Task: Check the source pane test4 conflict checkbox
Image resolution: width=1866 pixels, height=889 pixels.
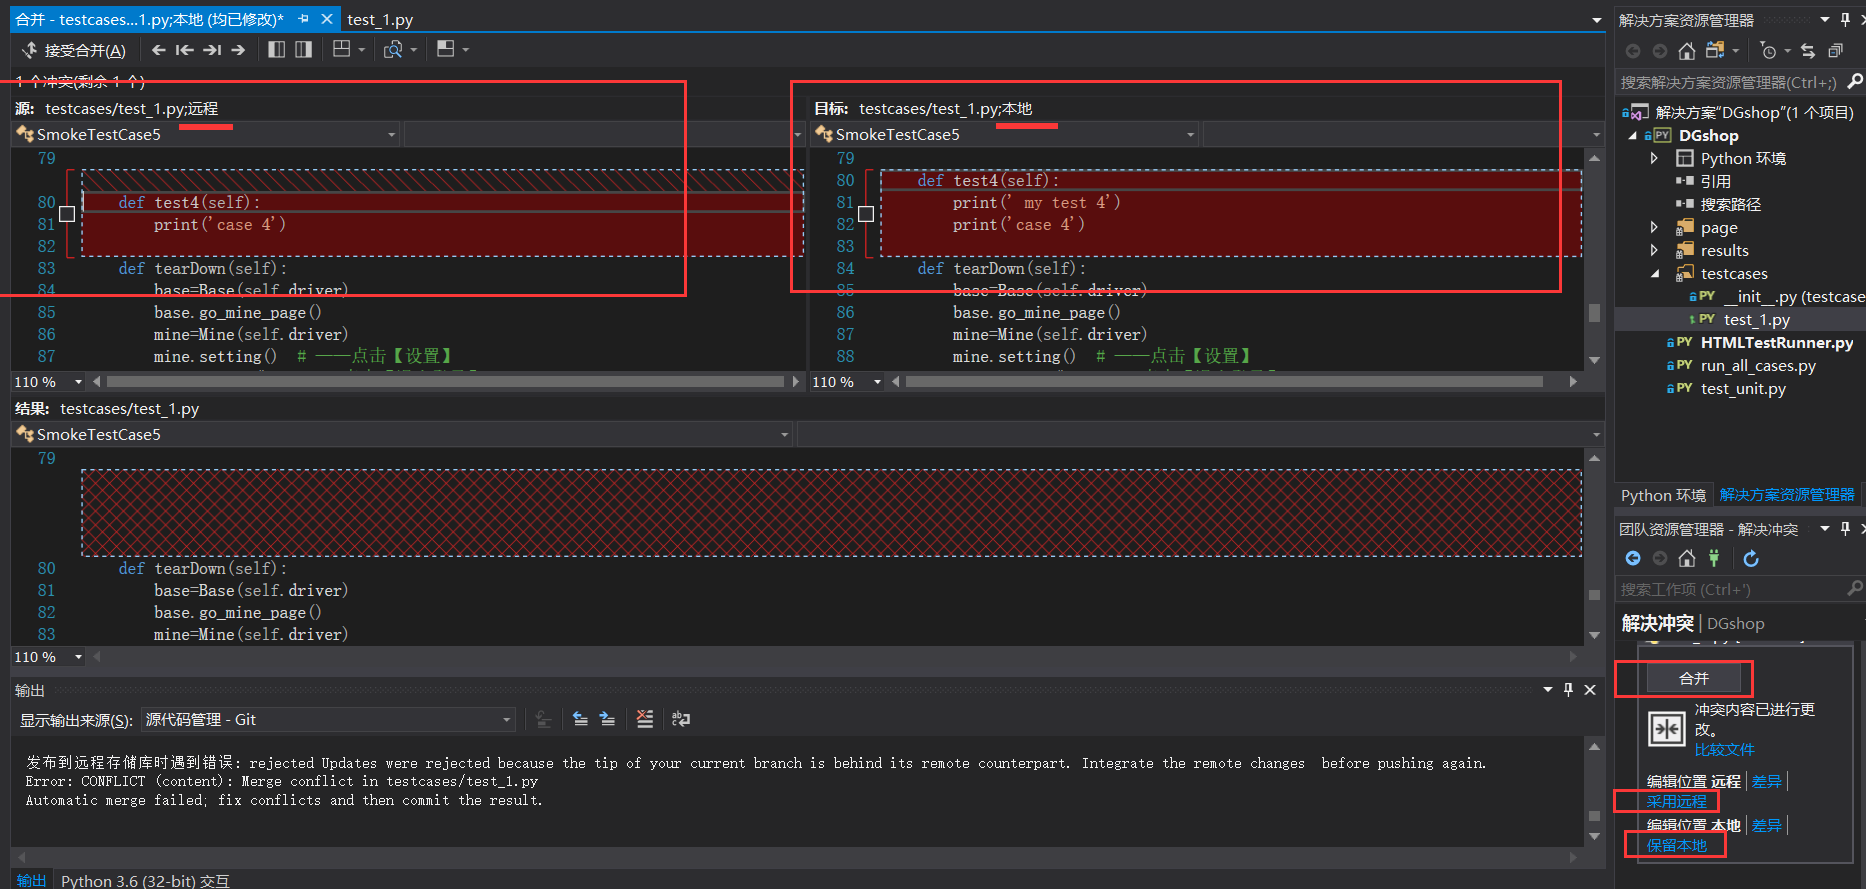Action: point(67,213)
